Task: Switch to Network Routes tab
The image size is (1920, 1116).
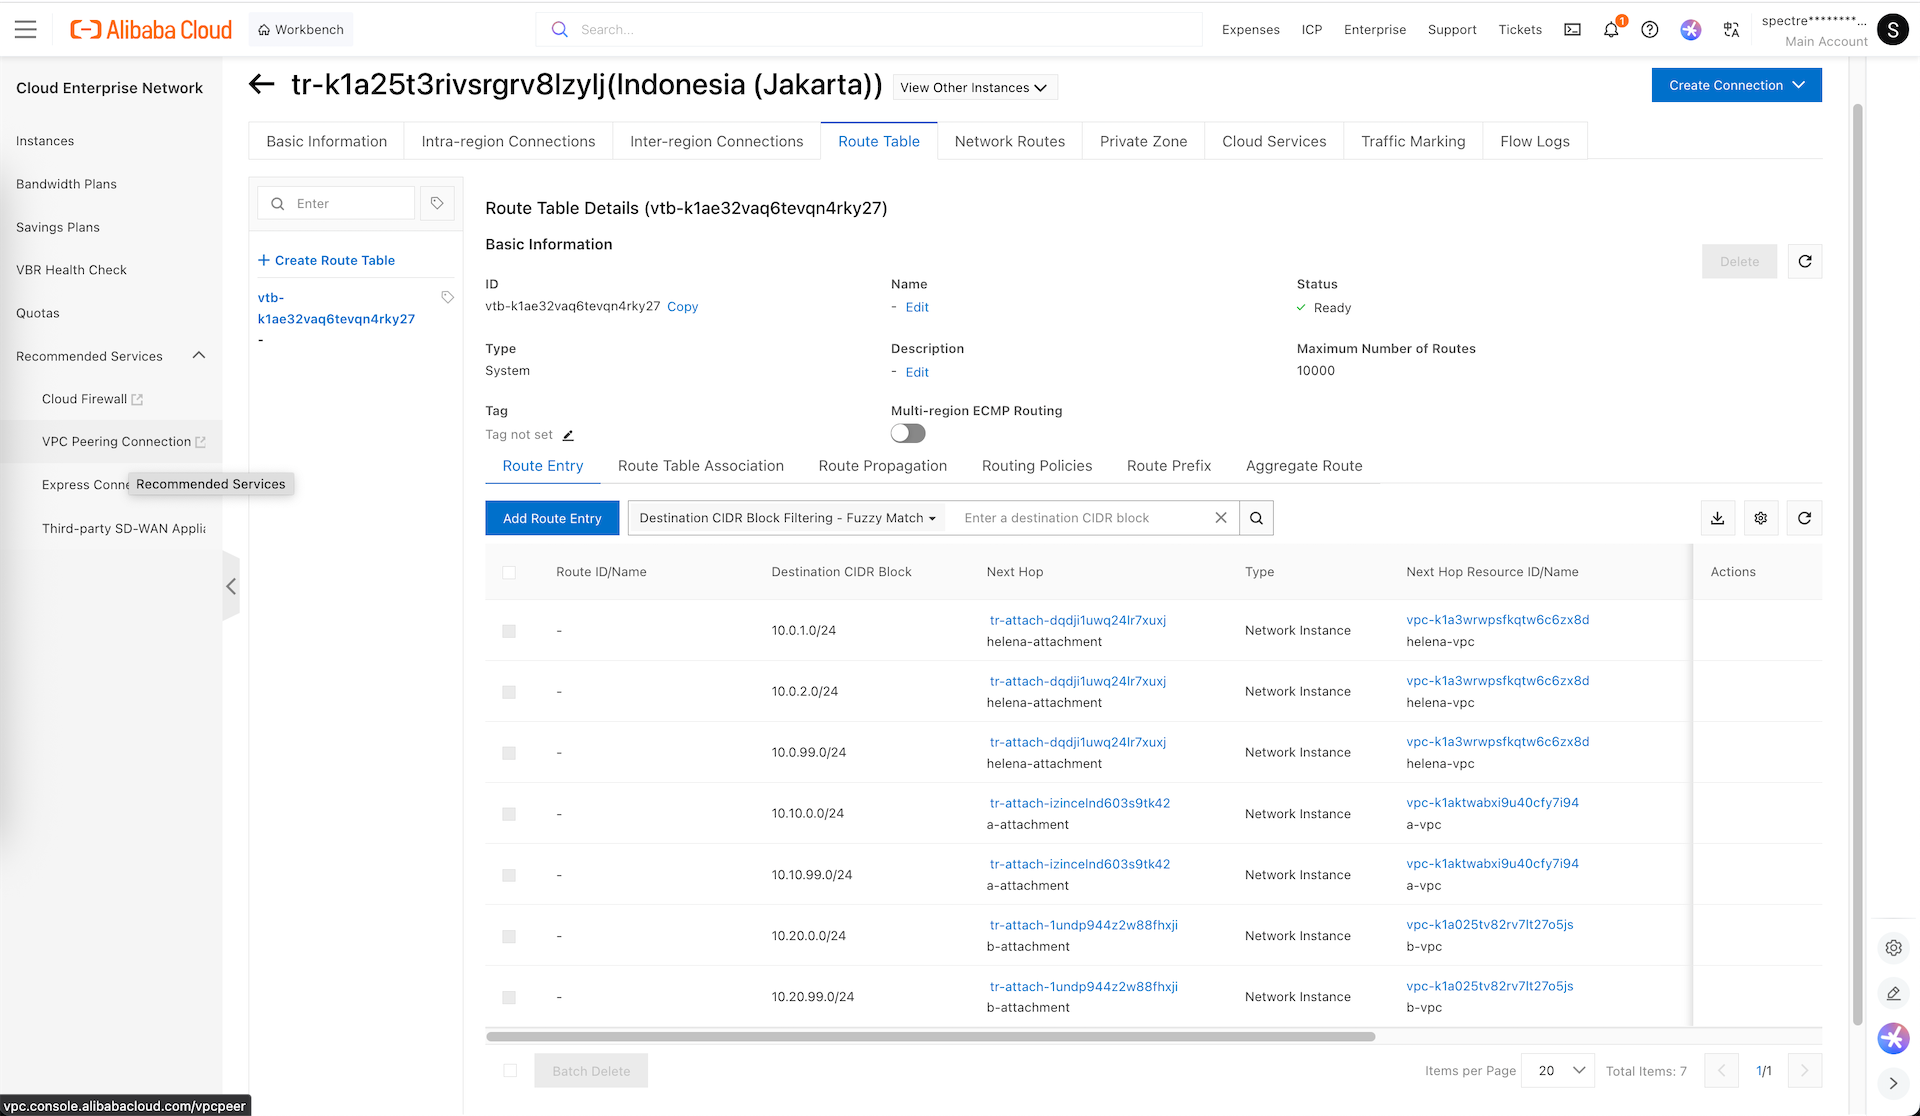Action: click(x=1009, y=141)
